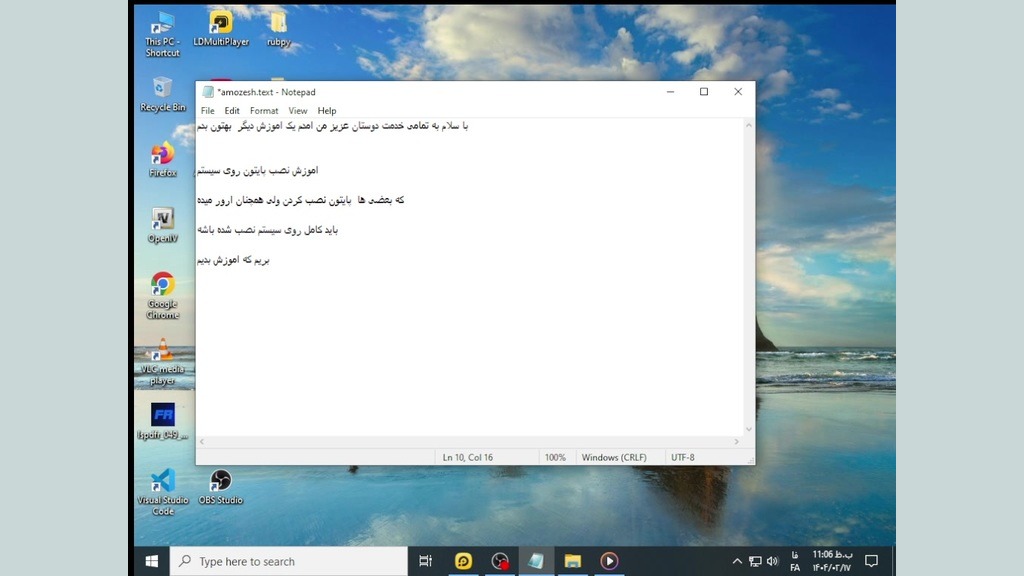Click first line of Persian greeting text

point(332,125)
